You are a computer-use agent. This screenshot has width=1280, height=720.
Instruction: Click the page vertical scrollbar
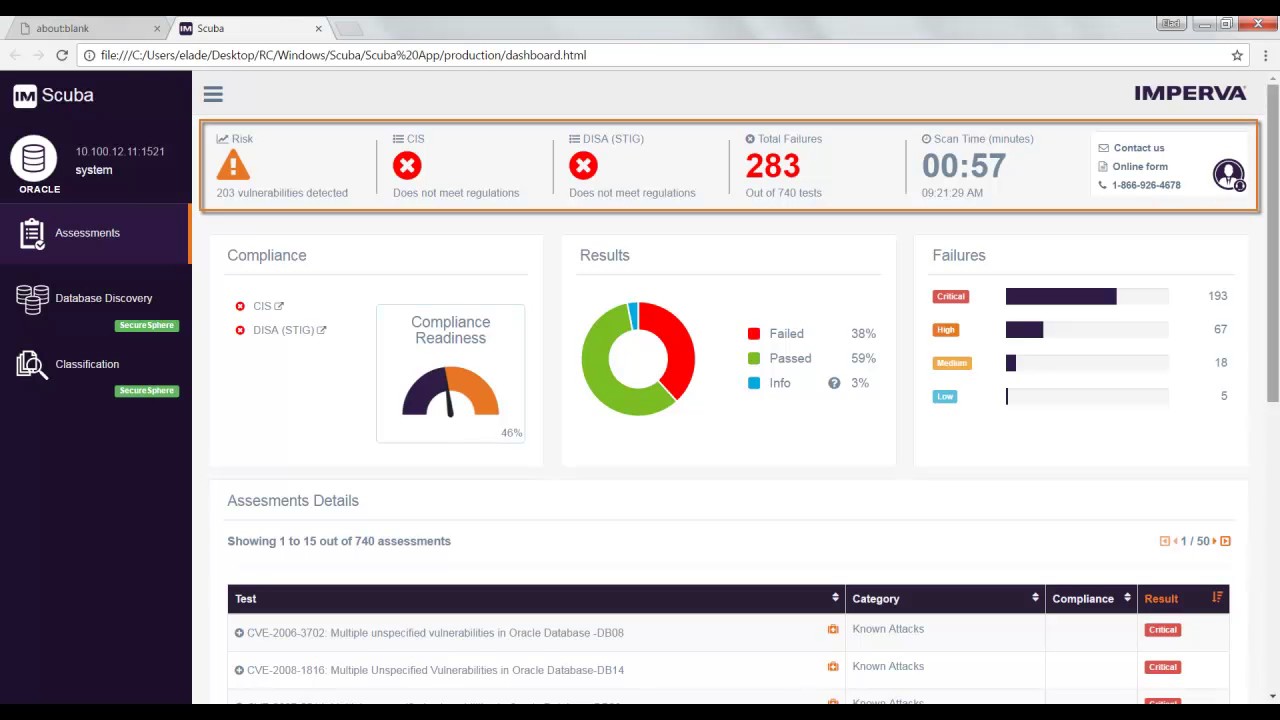coord(1272,244)
